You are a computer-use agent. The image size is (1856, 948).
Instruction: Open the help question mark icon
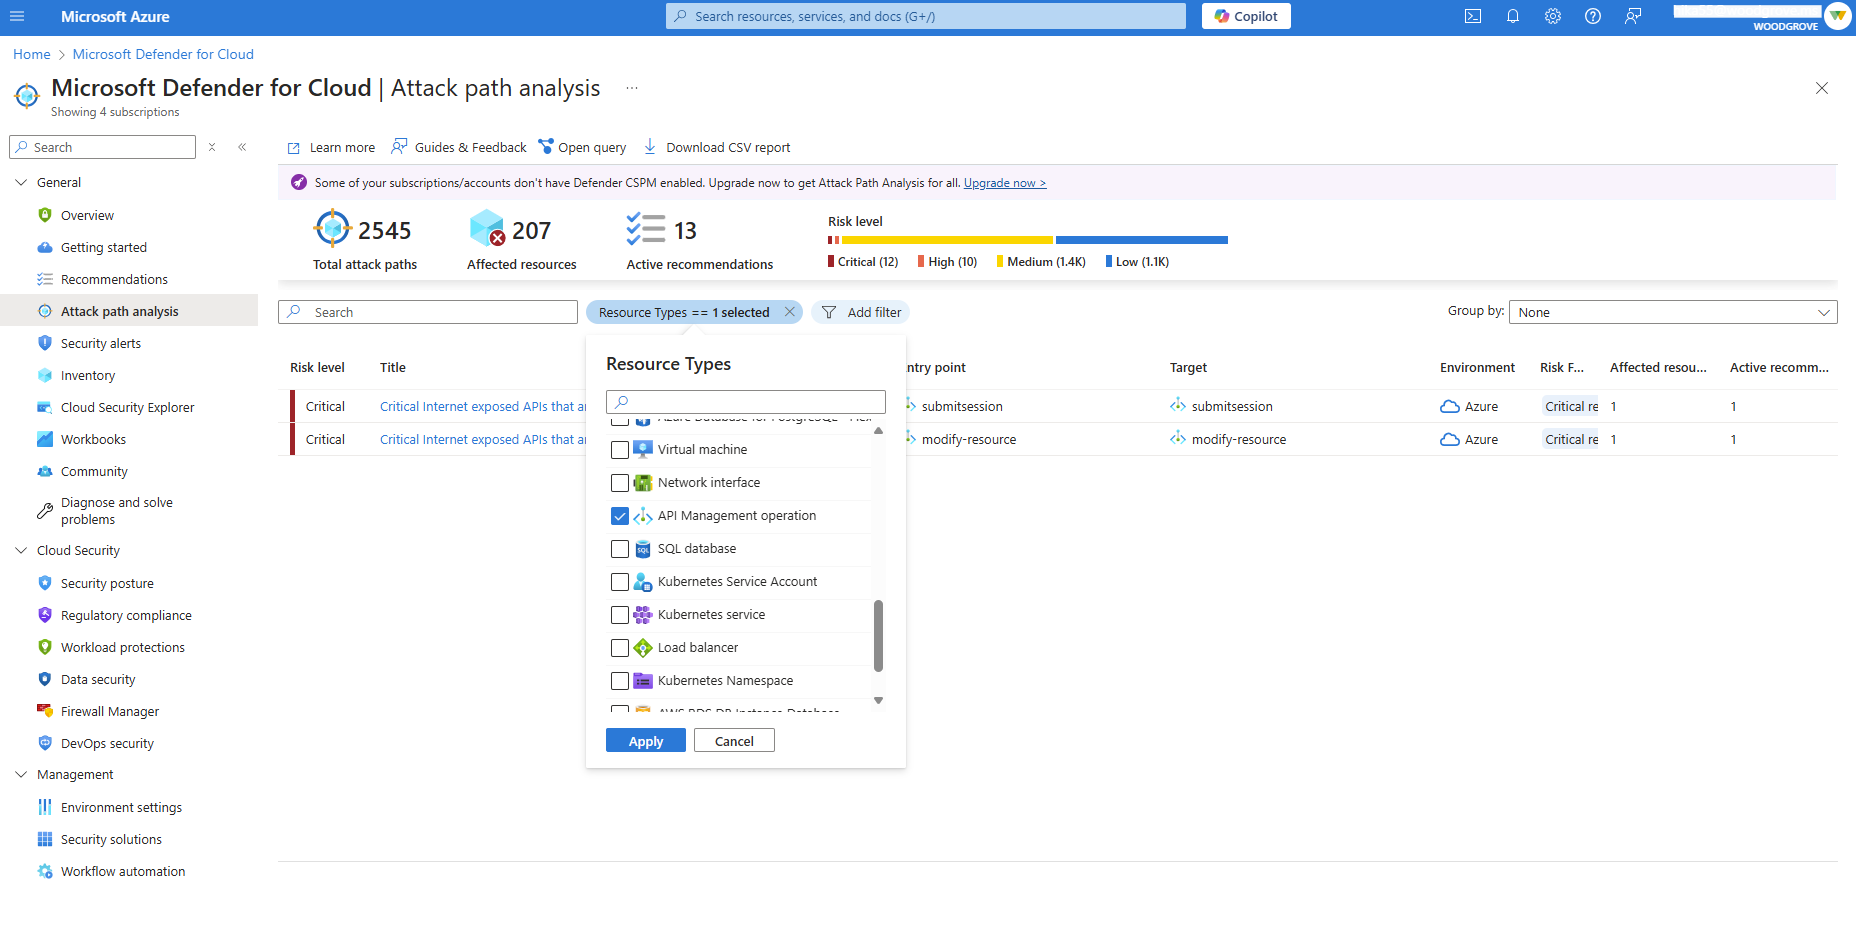(1593, 16)
